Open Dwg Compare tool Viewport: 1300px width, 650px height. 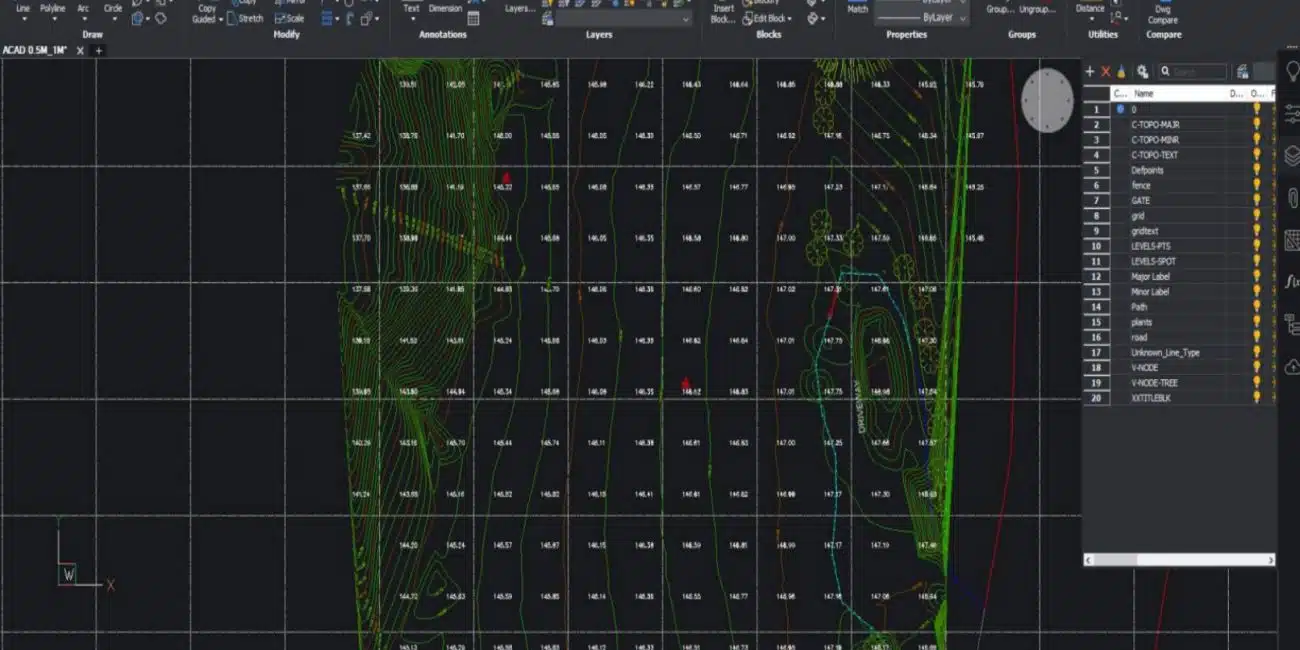coord(1162,14)
